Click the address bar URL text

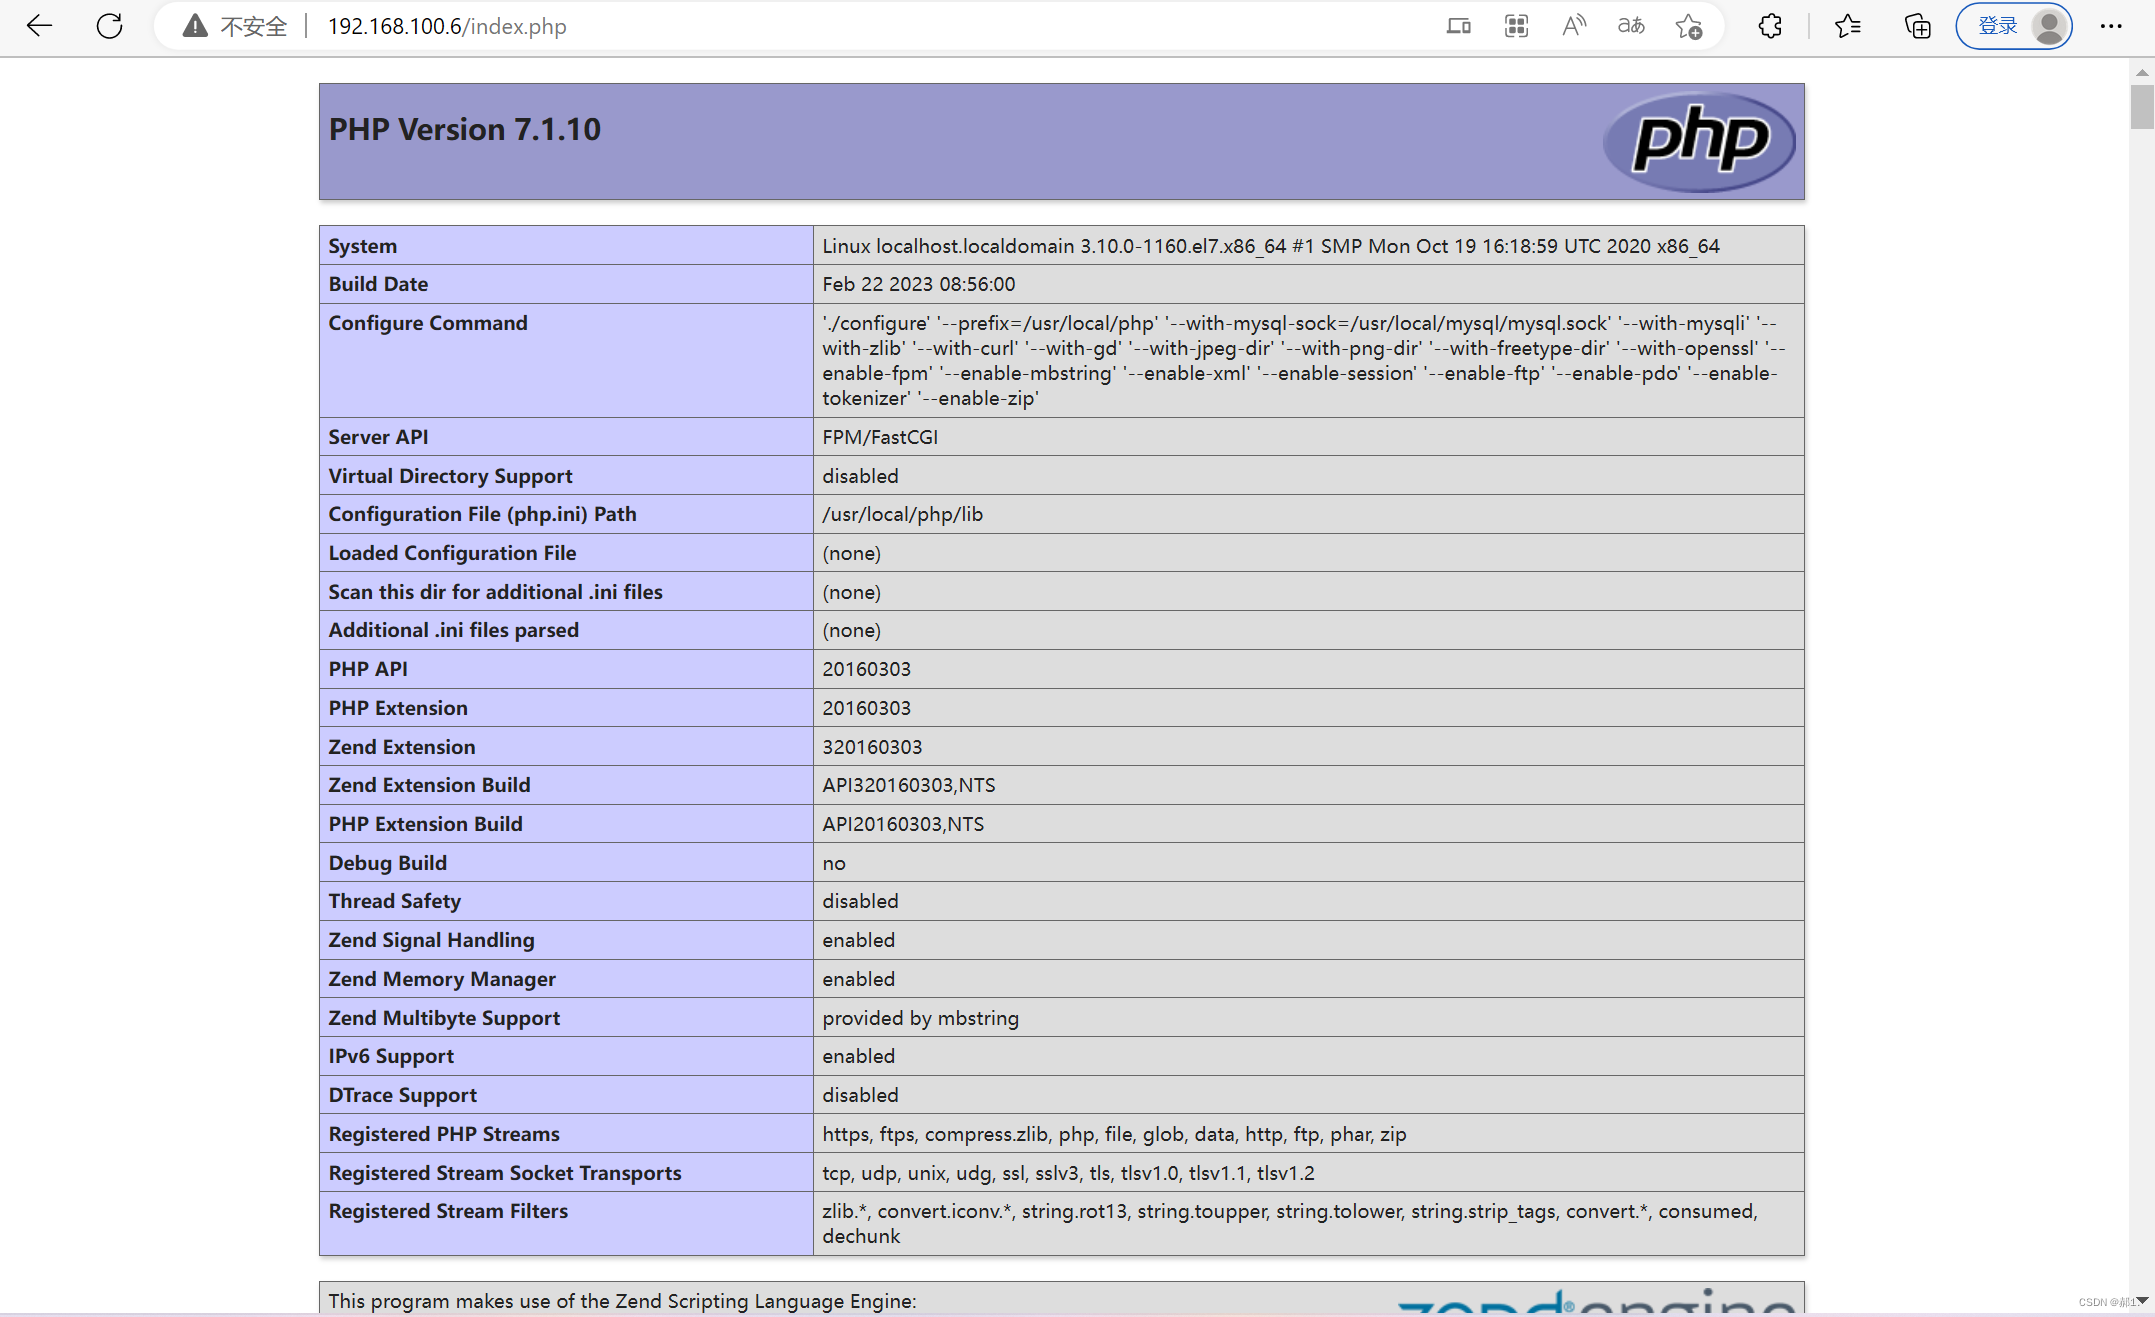tap(447, 26)
